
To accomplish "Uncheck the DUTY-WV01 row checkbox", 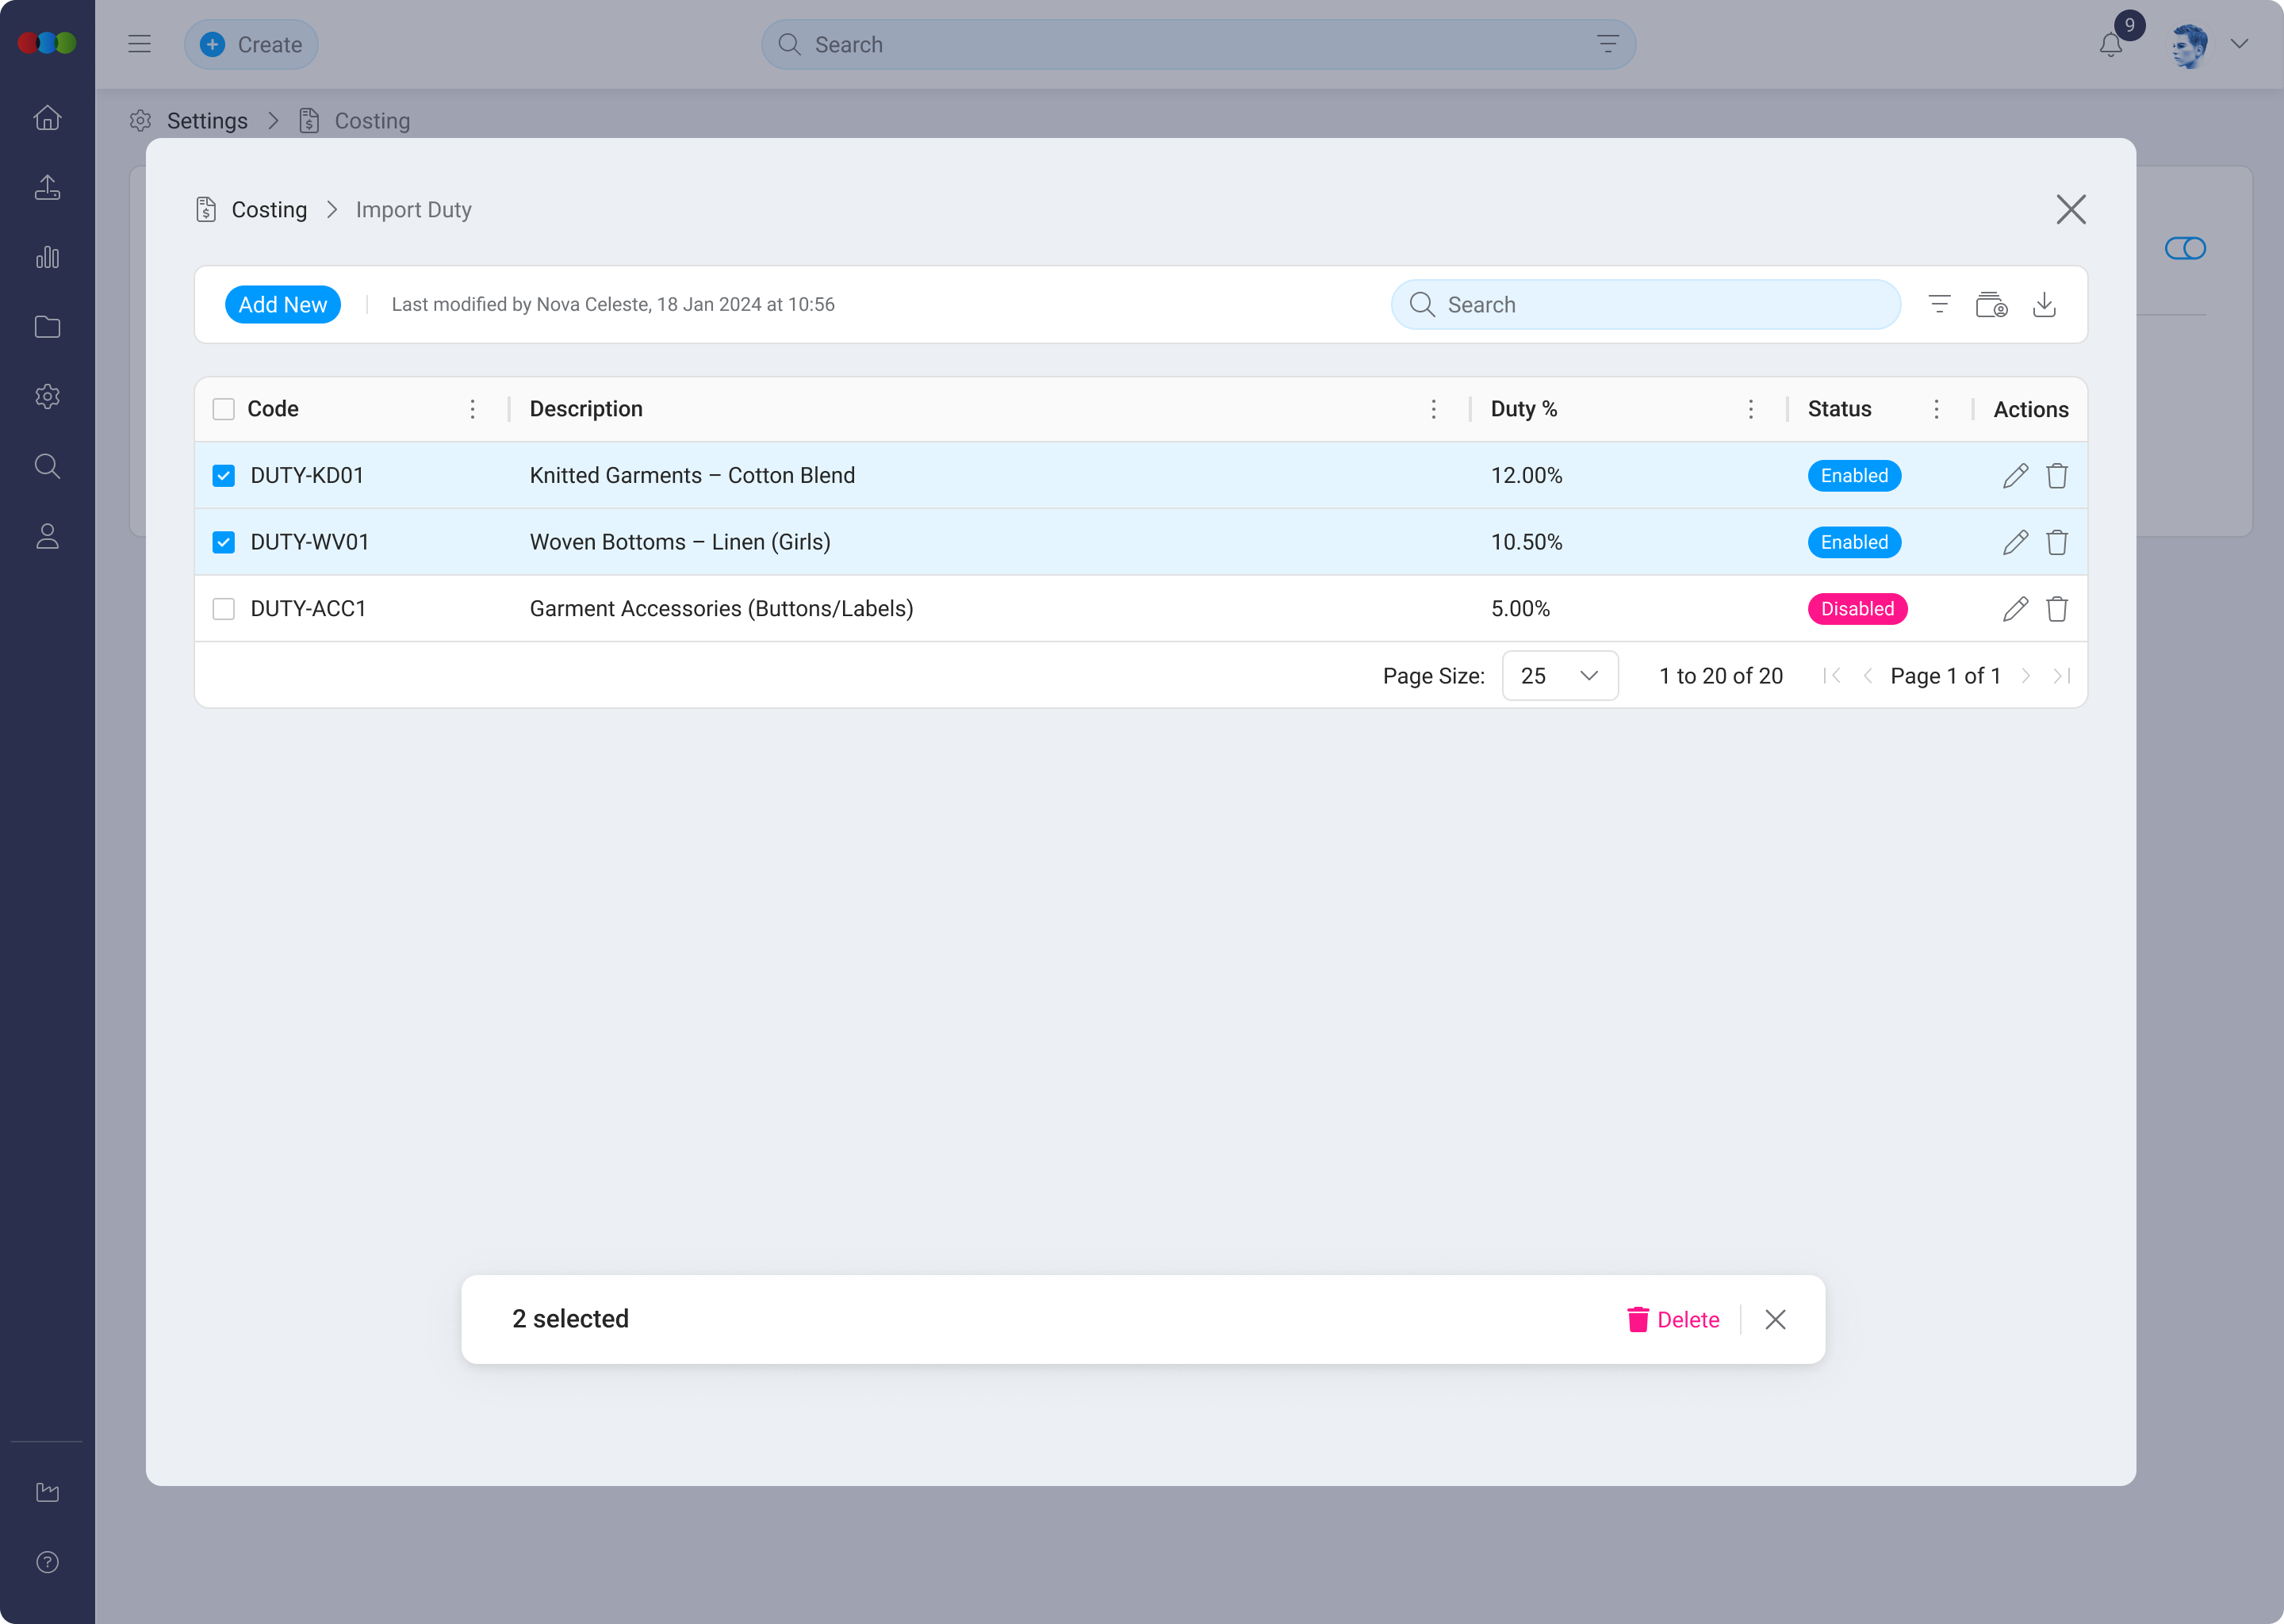I will click(x=223, y=541).
